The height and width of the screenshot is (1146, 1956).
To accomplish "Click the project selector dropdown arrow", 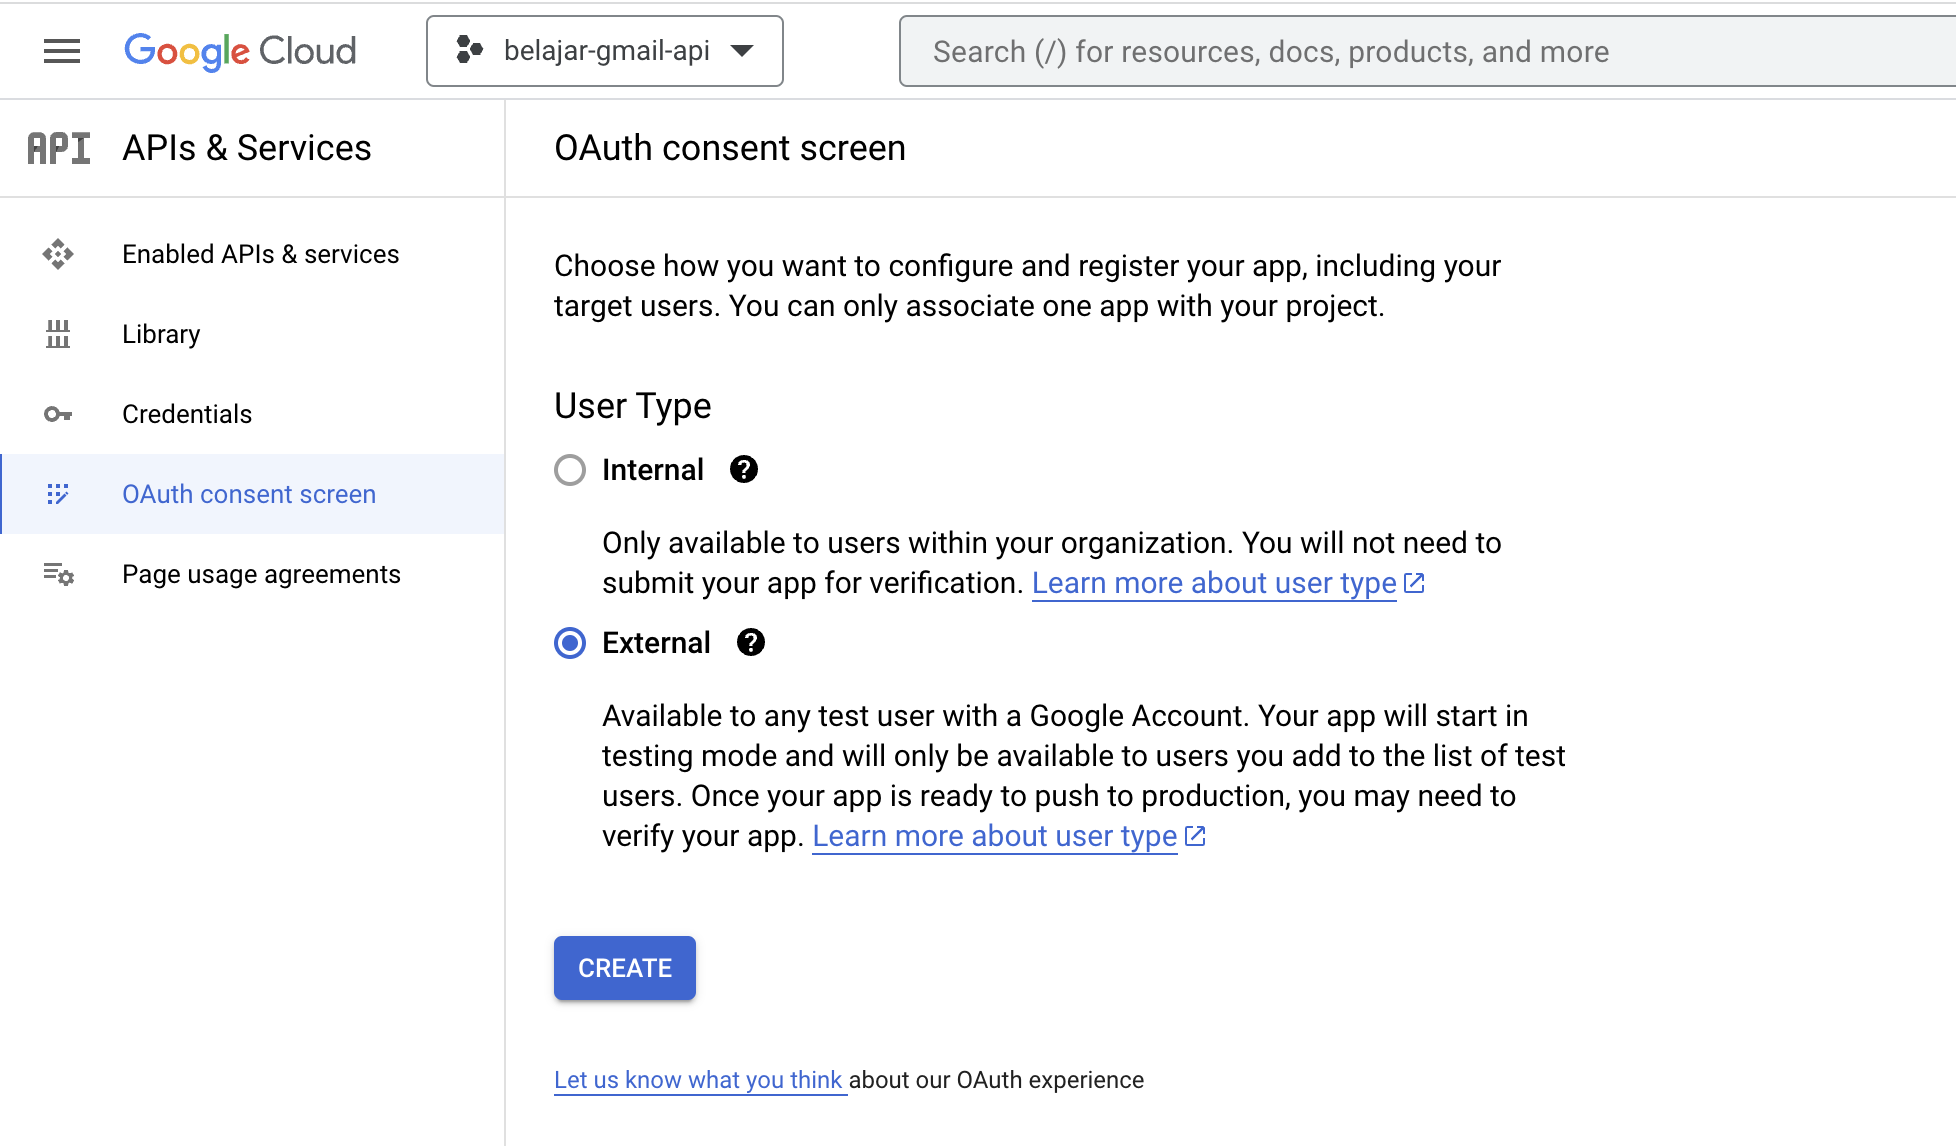I will point(742,51).
